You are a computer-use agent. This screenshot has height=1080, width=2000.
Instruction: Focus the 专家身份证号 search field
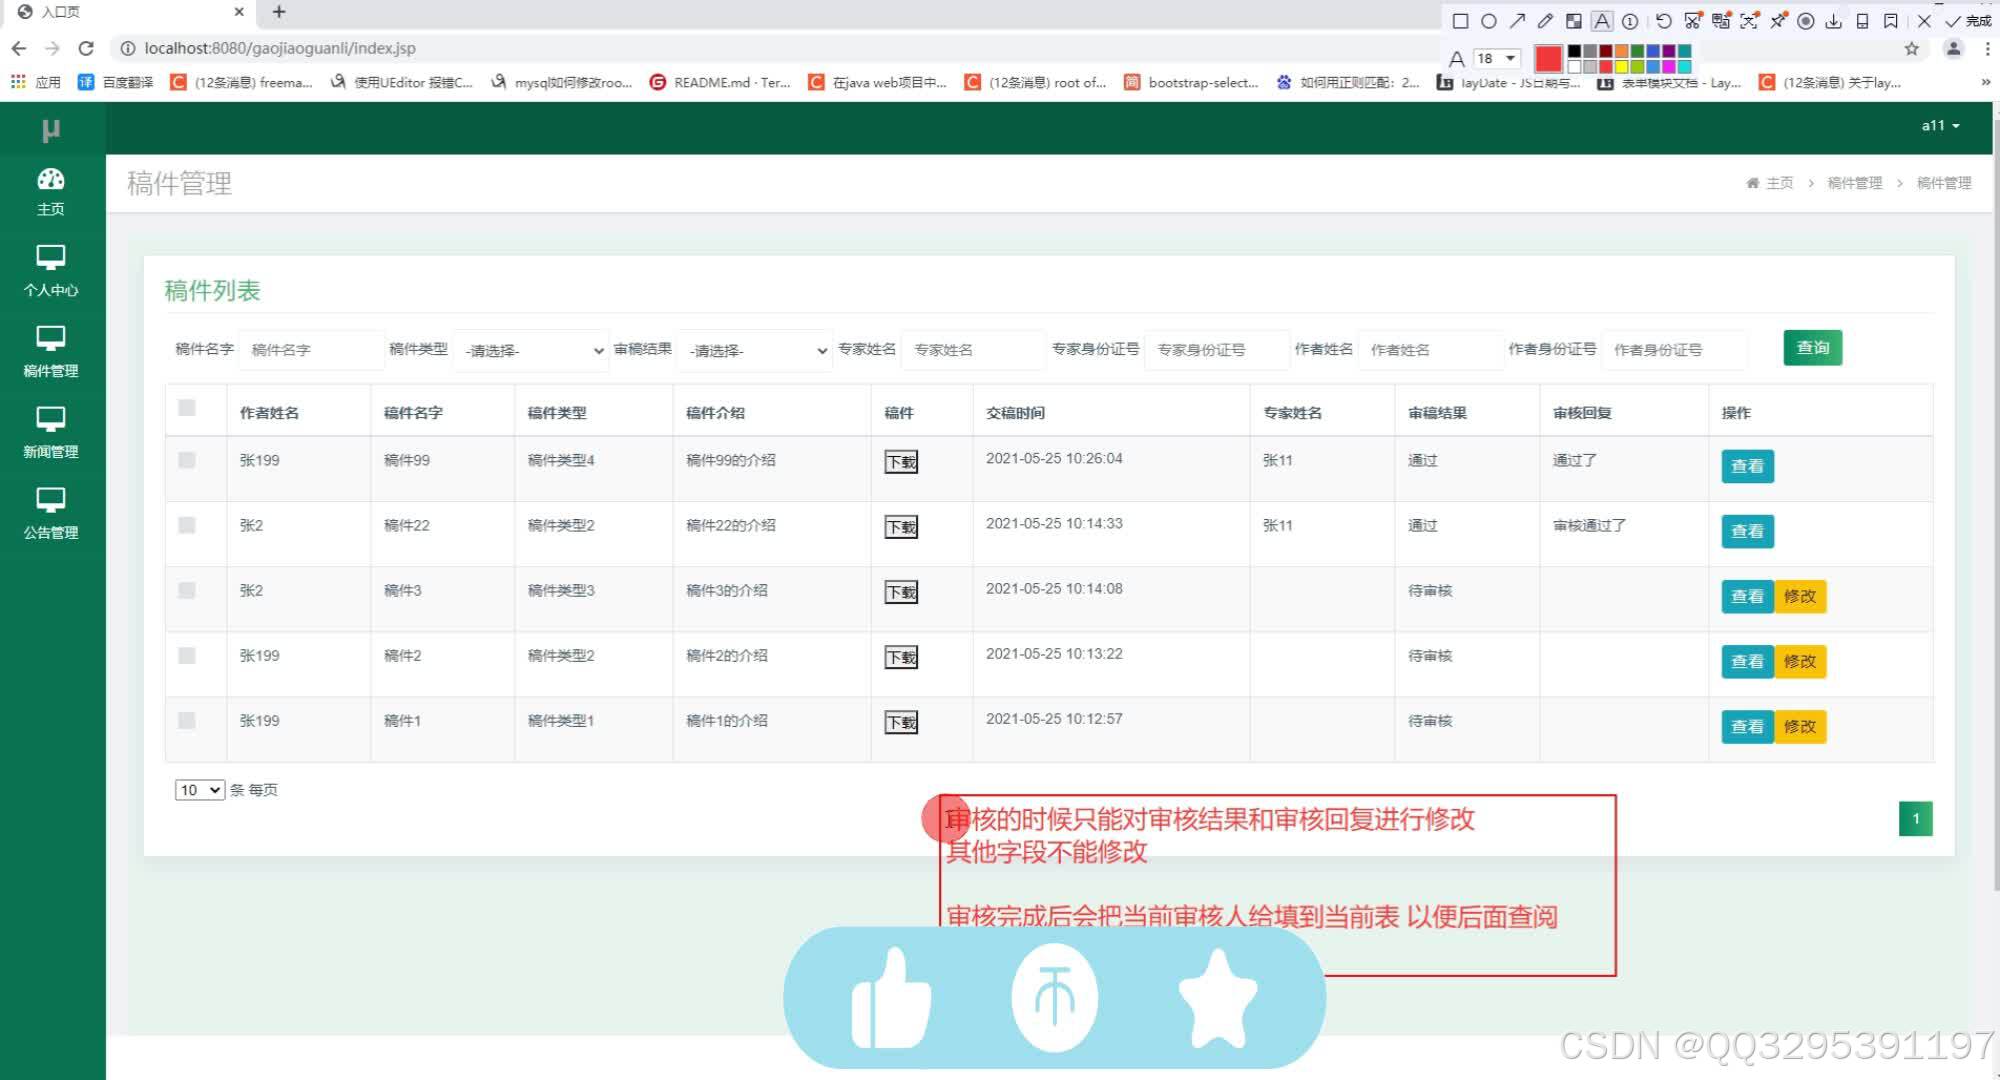pos(1217,350)
